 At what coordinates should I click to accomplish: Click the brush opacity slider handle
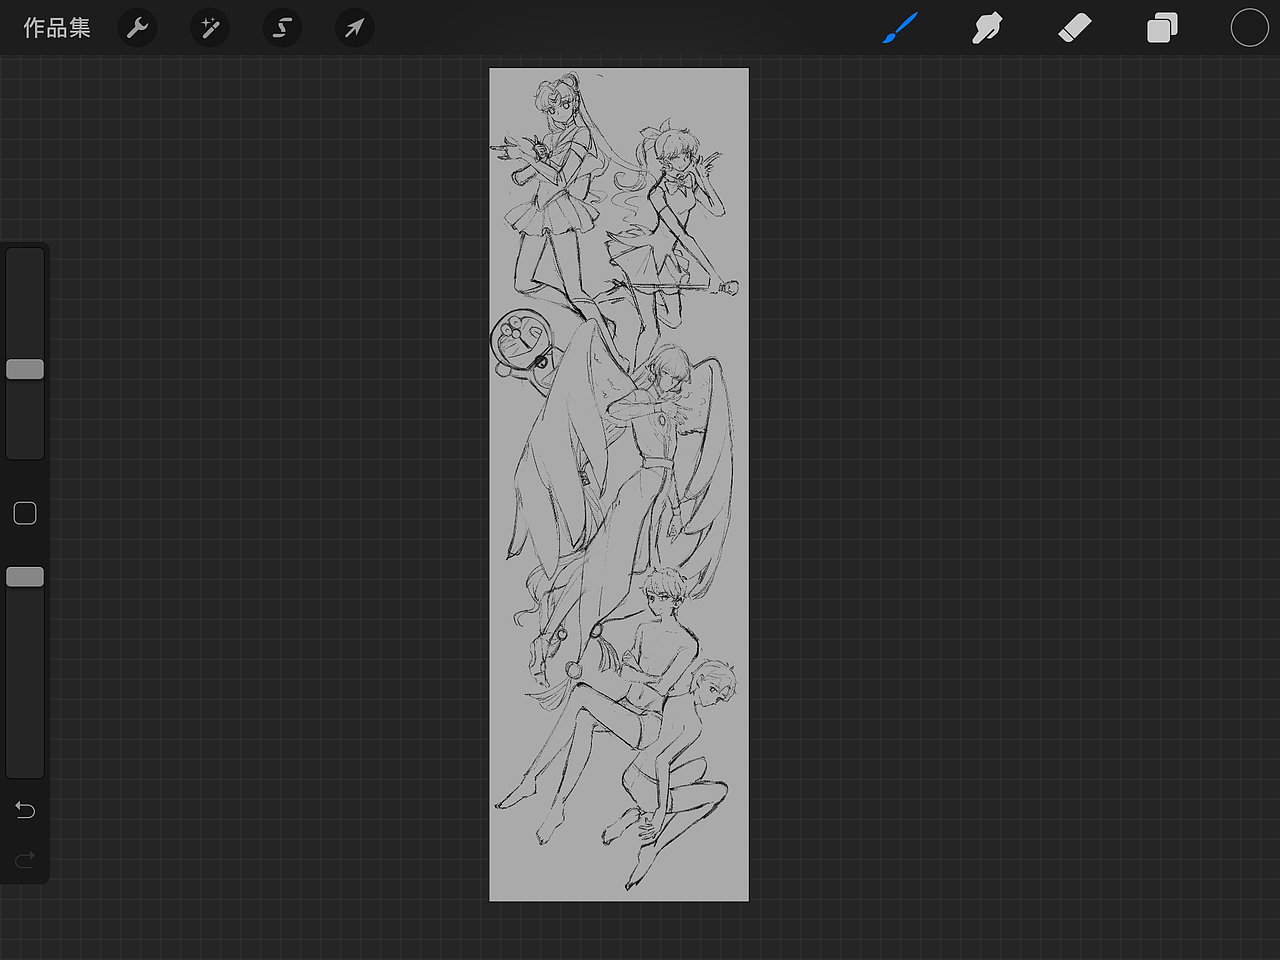(x=25, y=577)
